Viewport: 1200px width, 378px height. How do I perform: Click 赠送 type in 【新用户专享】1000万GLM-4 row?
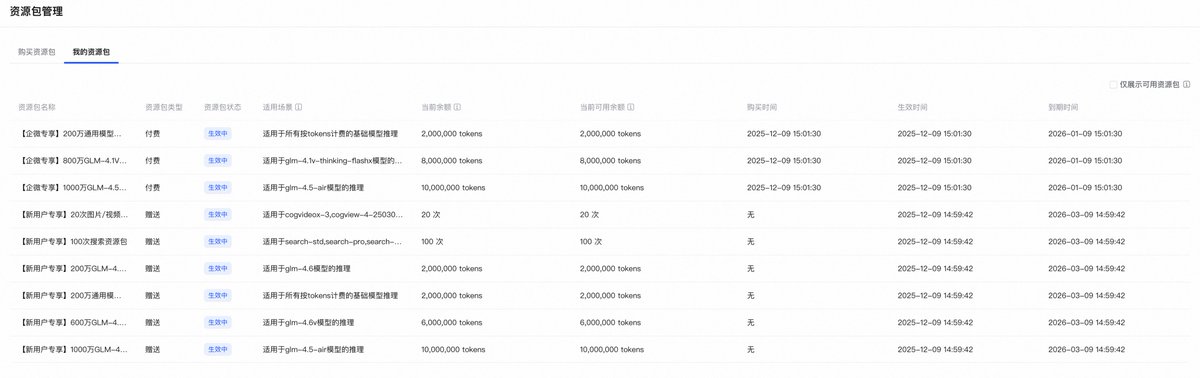pyautogui.click(x=152, y=349)
